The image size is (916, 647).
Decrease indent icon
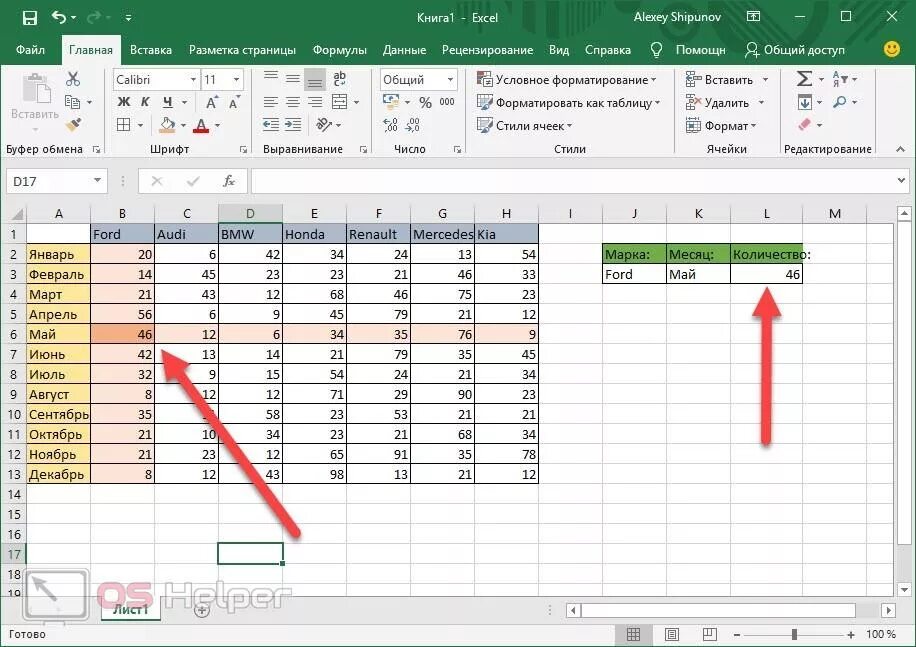270,124
